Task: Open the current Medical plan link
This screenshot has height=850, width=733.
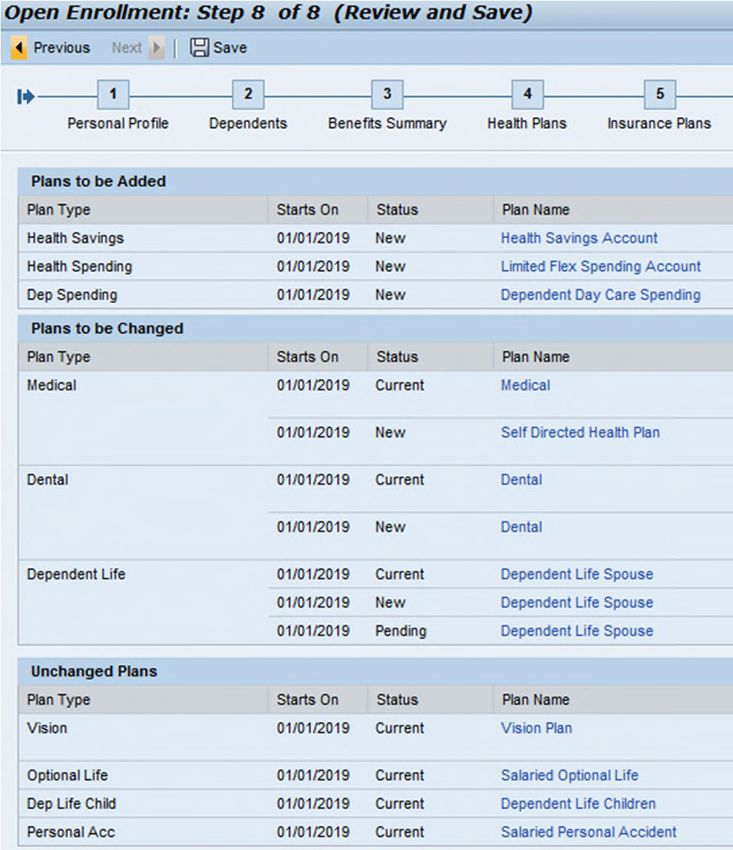Action: pos(525,385)
